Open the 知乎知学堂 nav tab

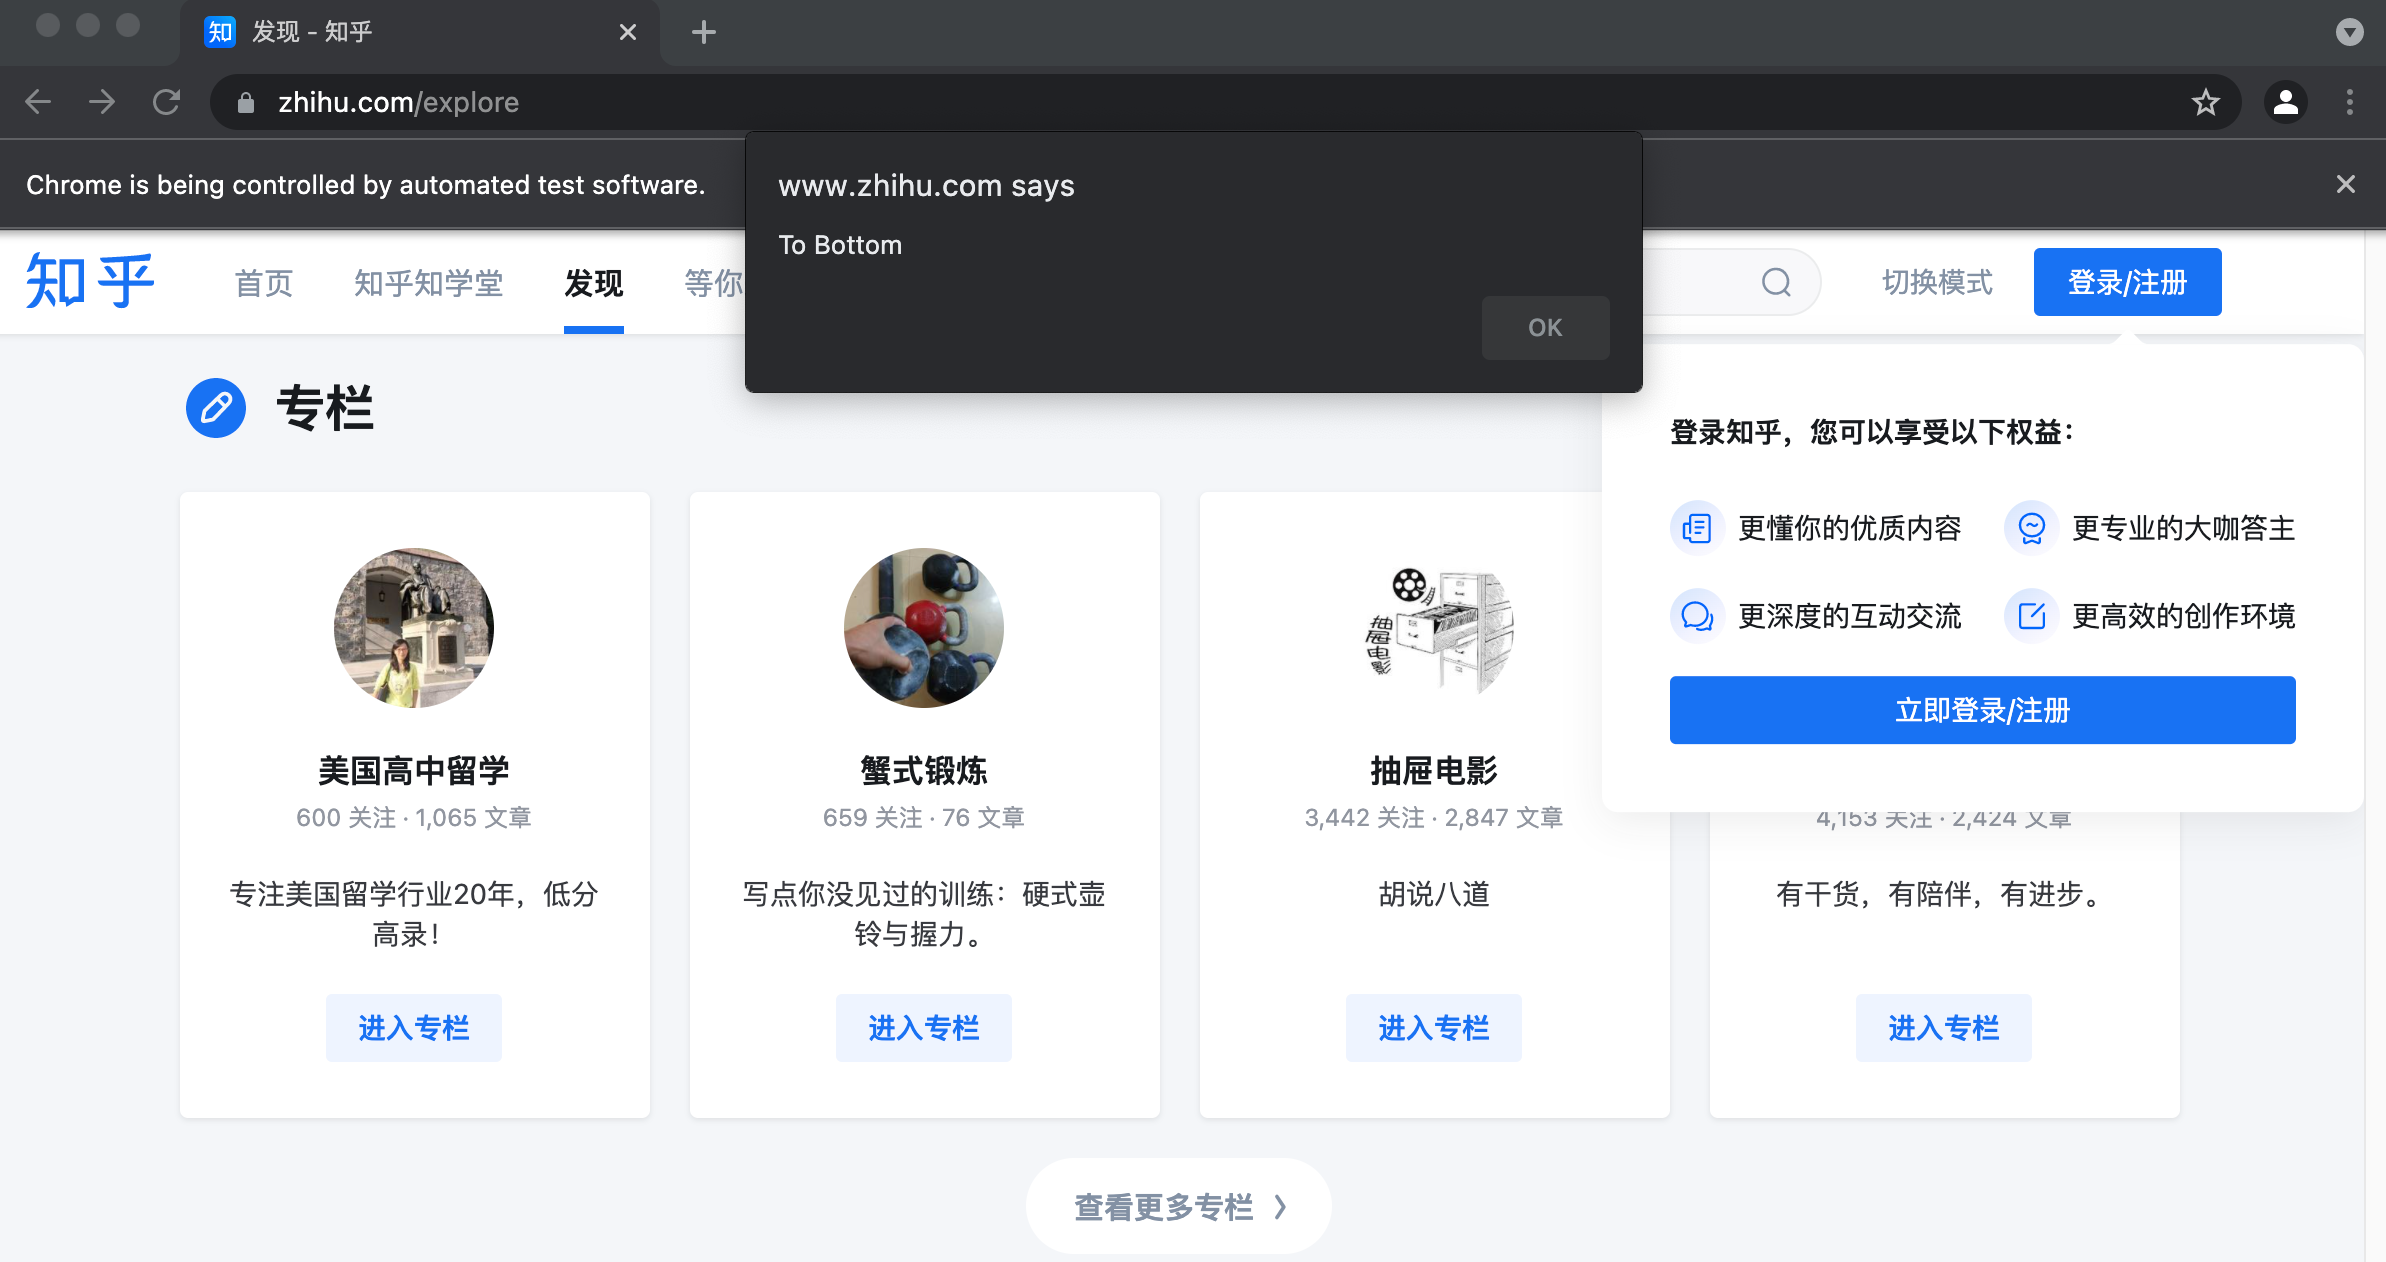tap(428, 283)
